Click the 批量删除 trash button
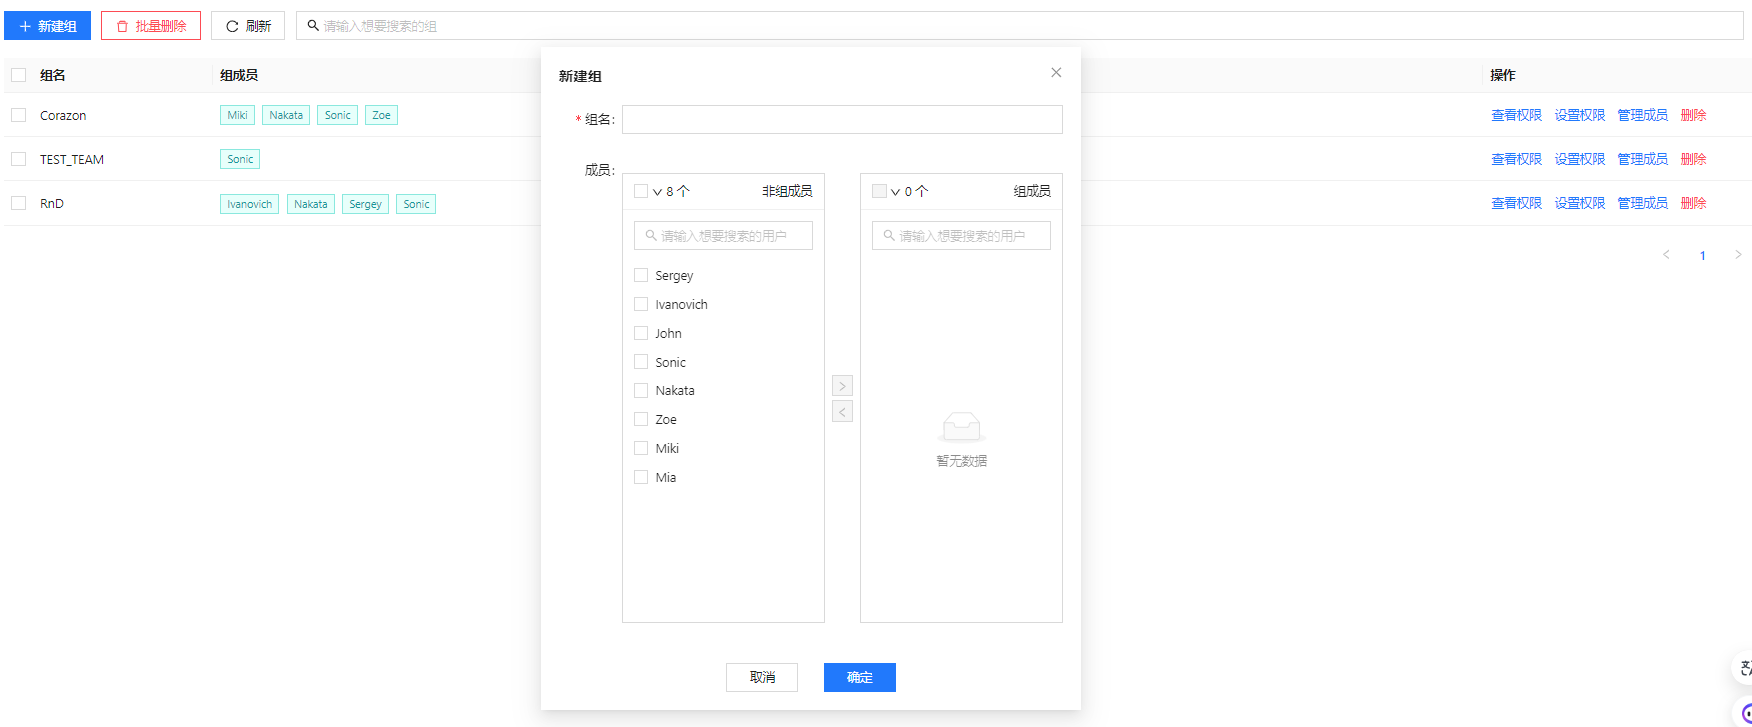This screenshot has width=1752, height=727. 151,26
